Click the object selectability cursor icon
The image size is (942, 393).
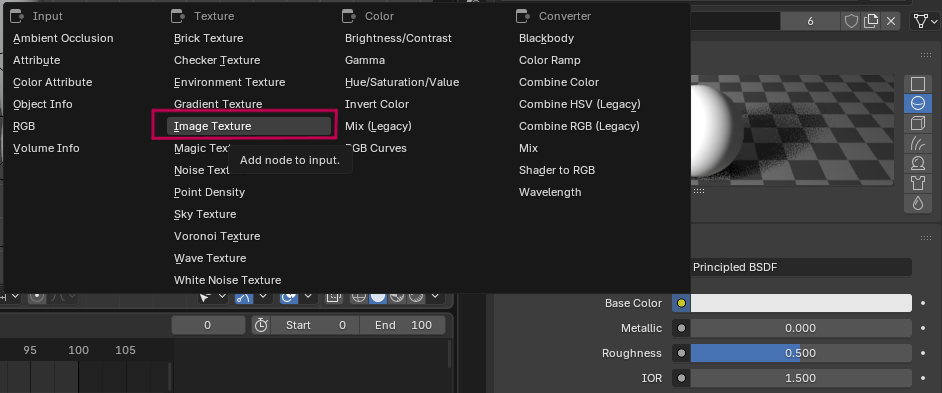click(x=205, y=297)
